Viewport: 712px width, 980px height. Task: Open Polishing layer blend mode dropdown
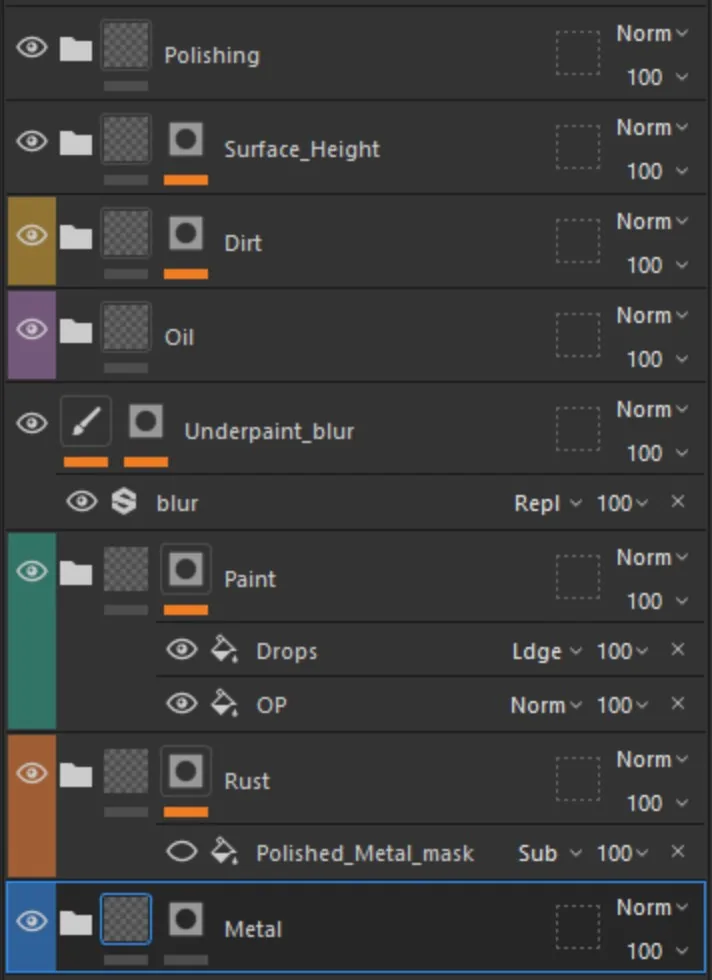pos(652,33)
